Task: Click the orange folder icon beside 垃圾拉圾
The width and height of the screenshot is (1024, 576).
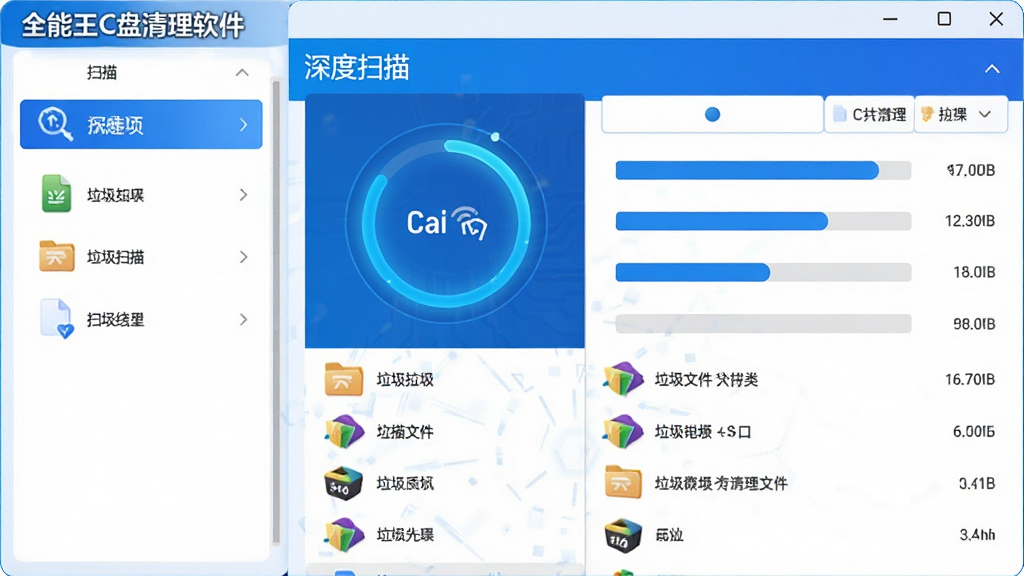Action: coord(344,379)
